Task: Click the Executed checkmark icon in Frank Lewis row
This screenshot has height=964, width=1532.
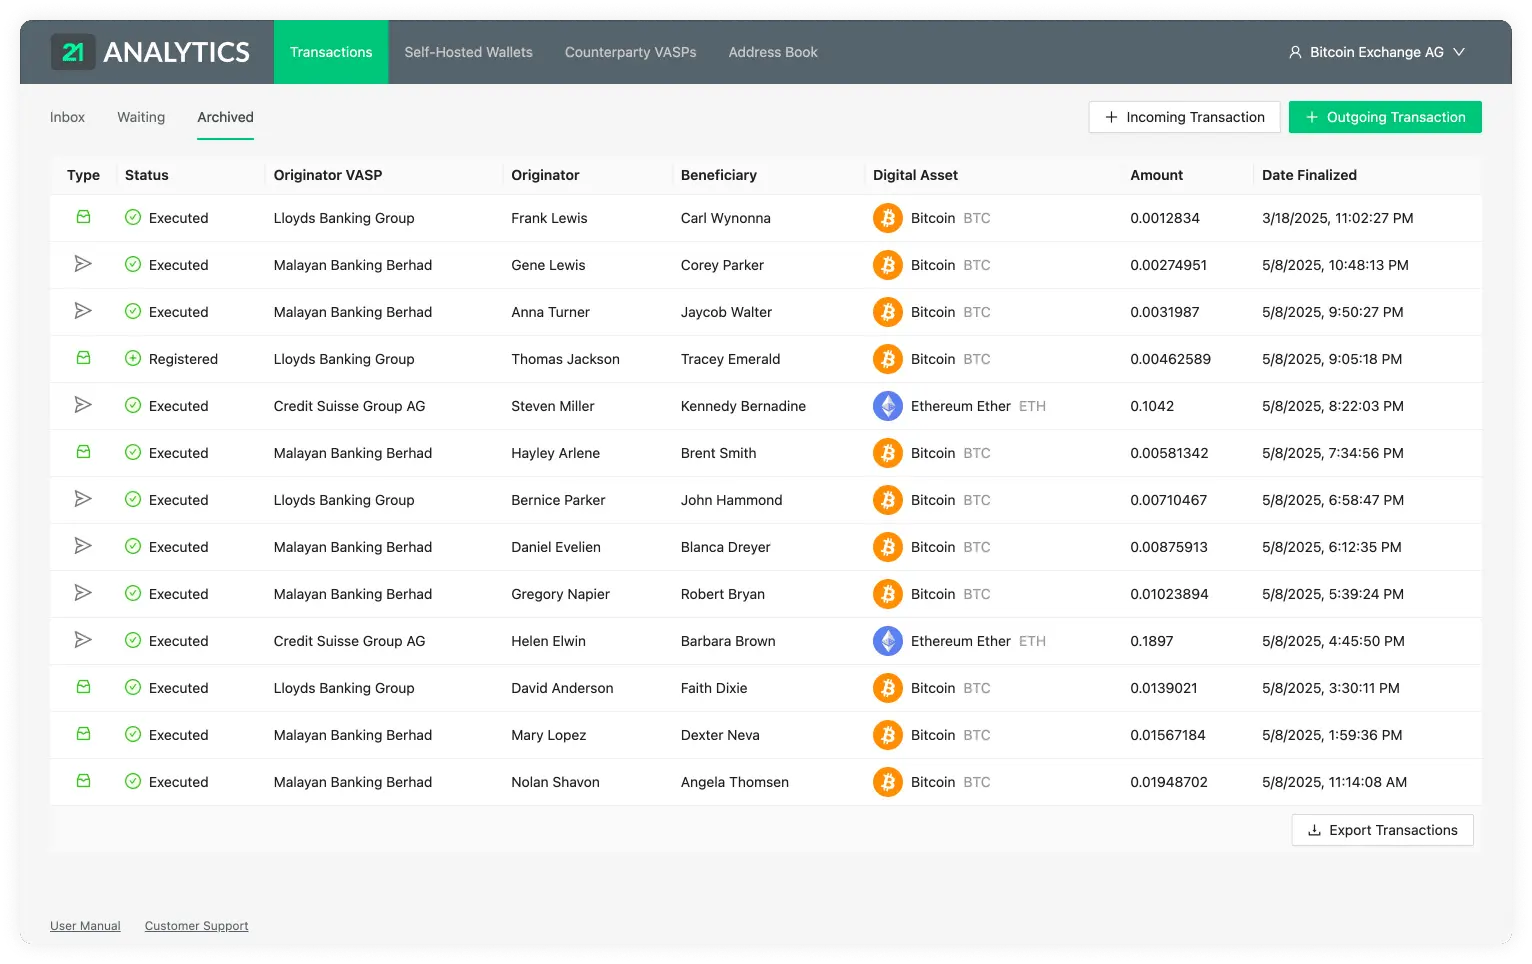Action: tap(133, 217)
